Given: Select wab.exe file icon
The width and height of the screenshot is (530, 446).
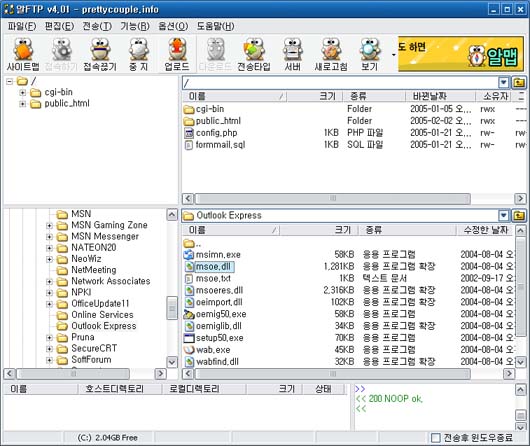Looking at the screenshot, I should [189, 350].
